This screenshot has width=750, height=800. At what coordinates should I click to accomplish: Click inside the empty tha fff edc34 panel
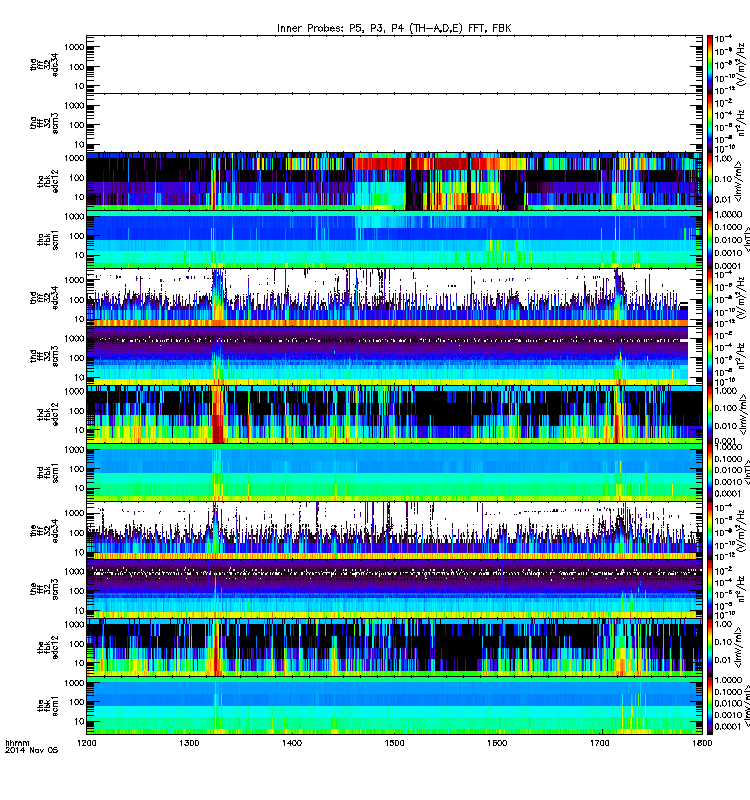pyautogui.click(x=394, y=64)
